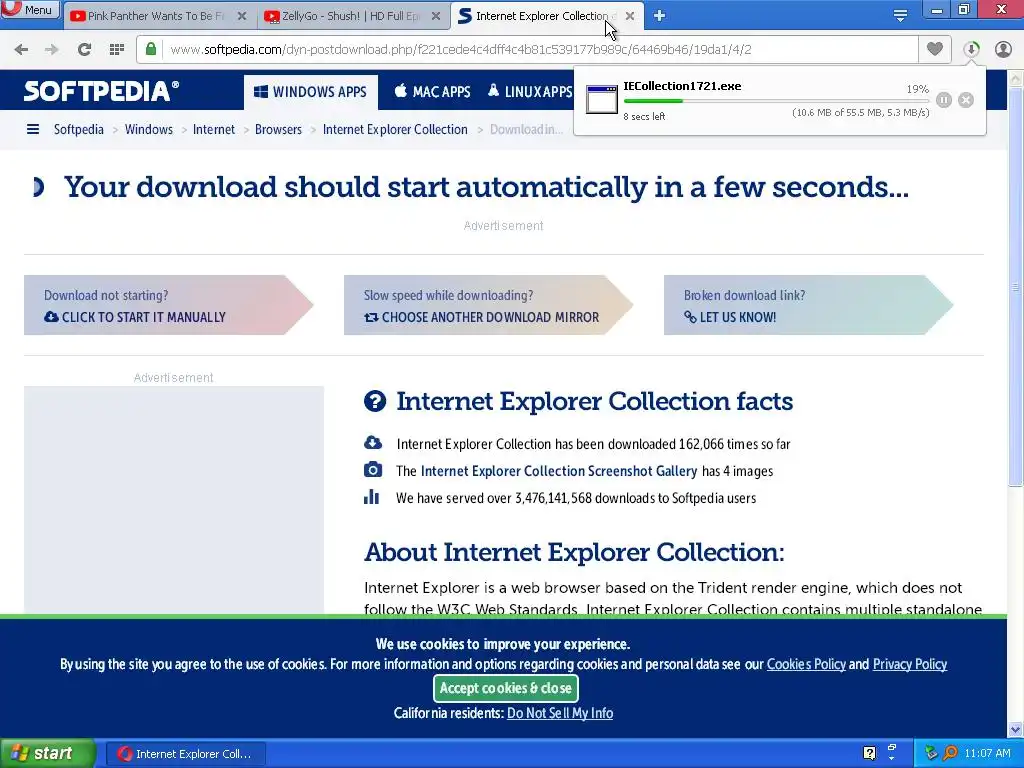Go to Windows breadcrumb
Viewport: 1024px width, 768px height.
(149, 129)
